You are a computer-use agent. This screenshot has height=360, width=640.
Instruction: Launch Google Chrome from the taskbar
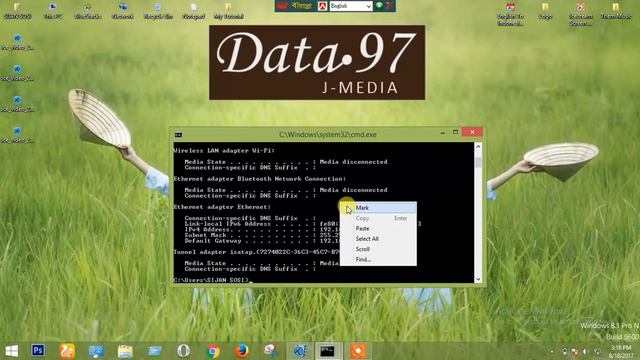tap(213, 351)
